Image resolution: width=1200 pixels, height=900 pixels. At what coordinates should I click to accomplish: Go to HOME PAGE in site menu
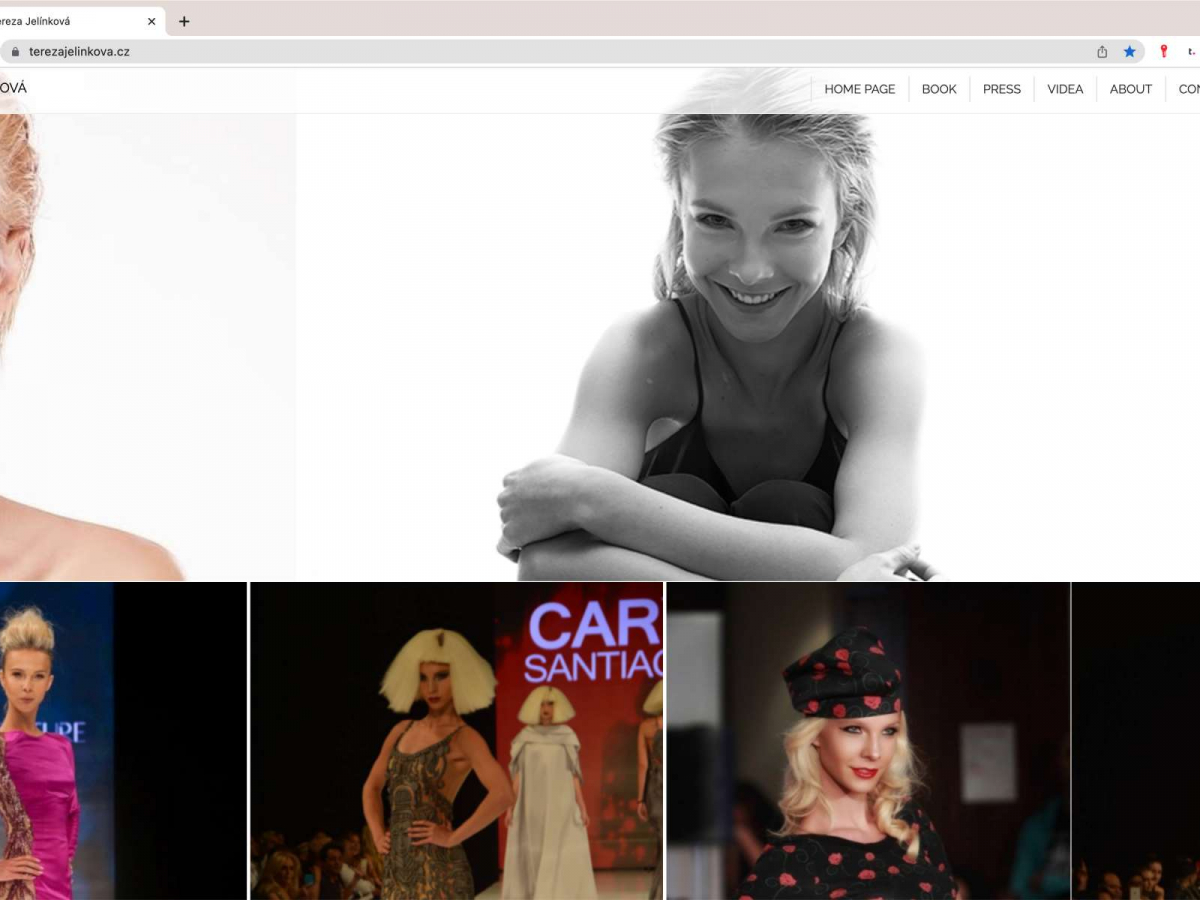tap(859, 89)
